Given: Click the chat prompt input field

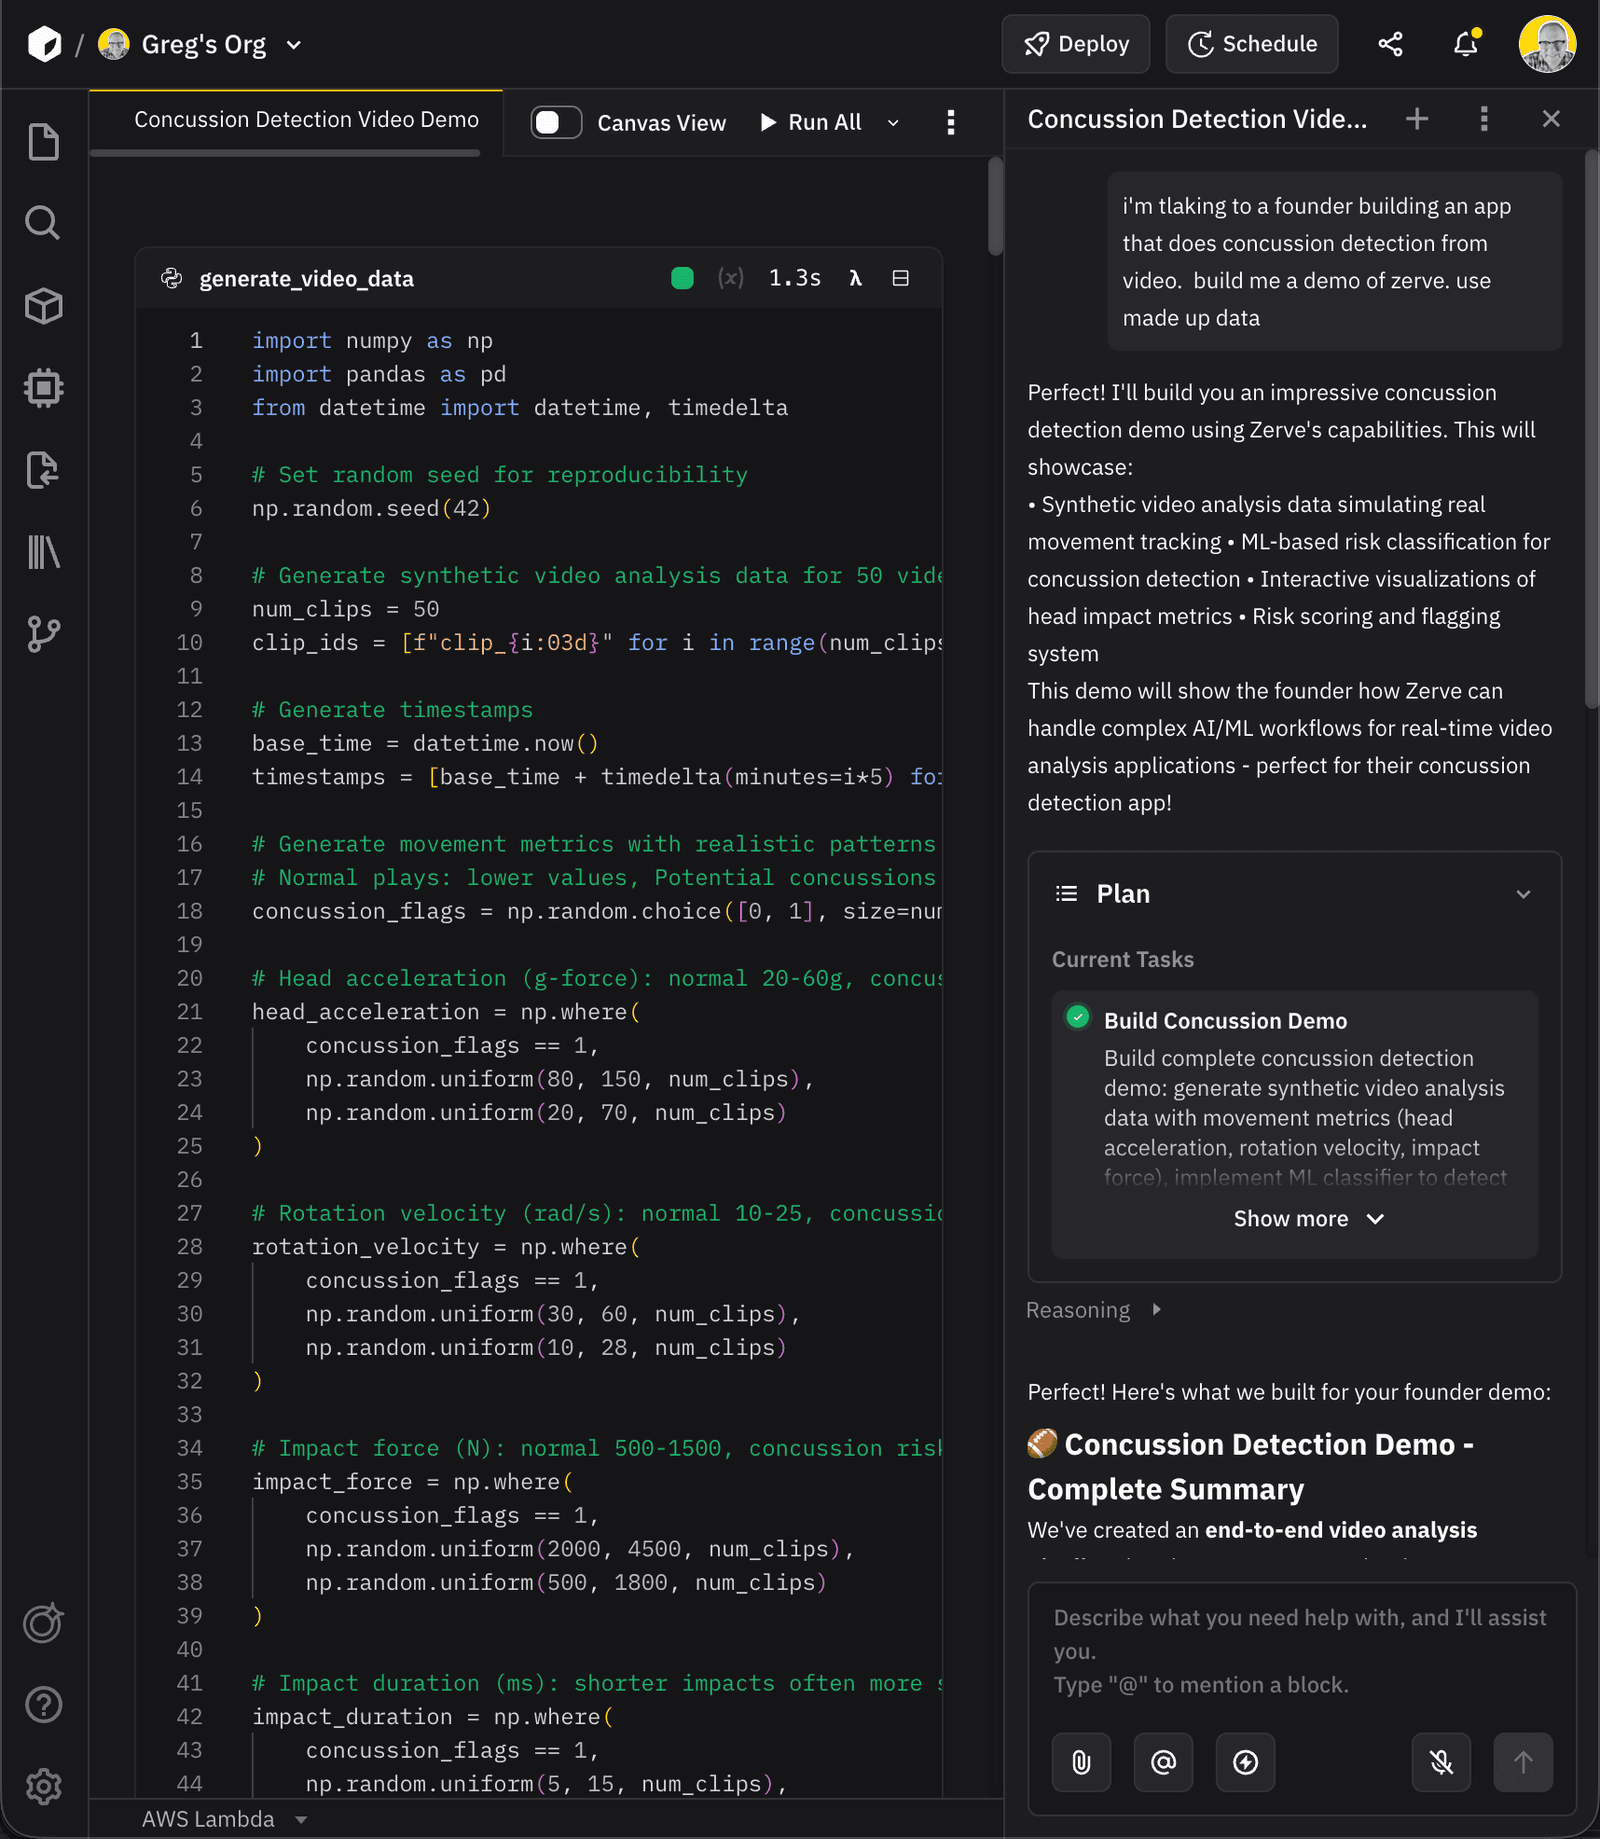Looking at the screenshot, I should tap(1300, 1650).
